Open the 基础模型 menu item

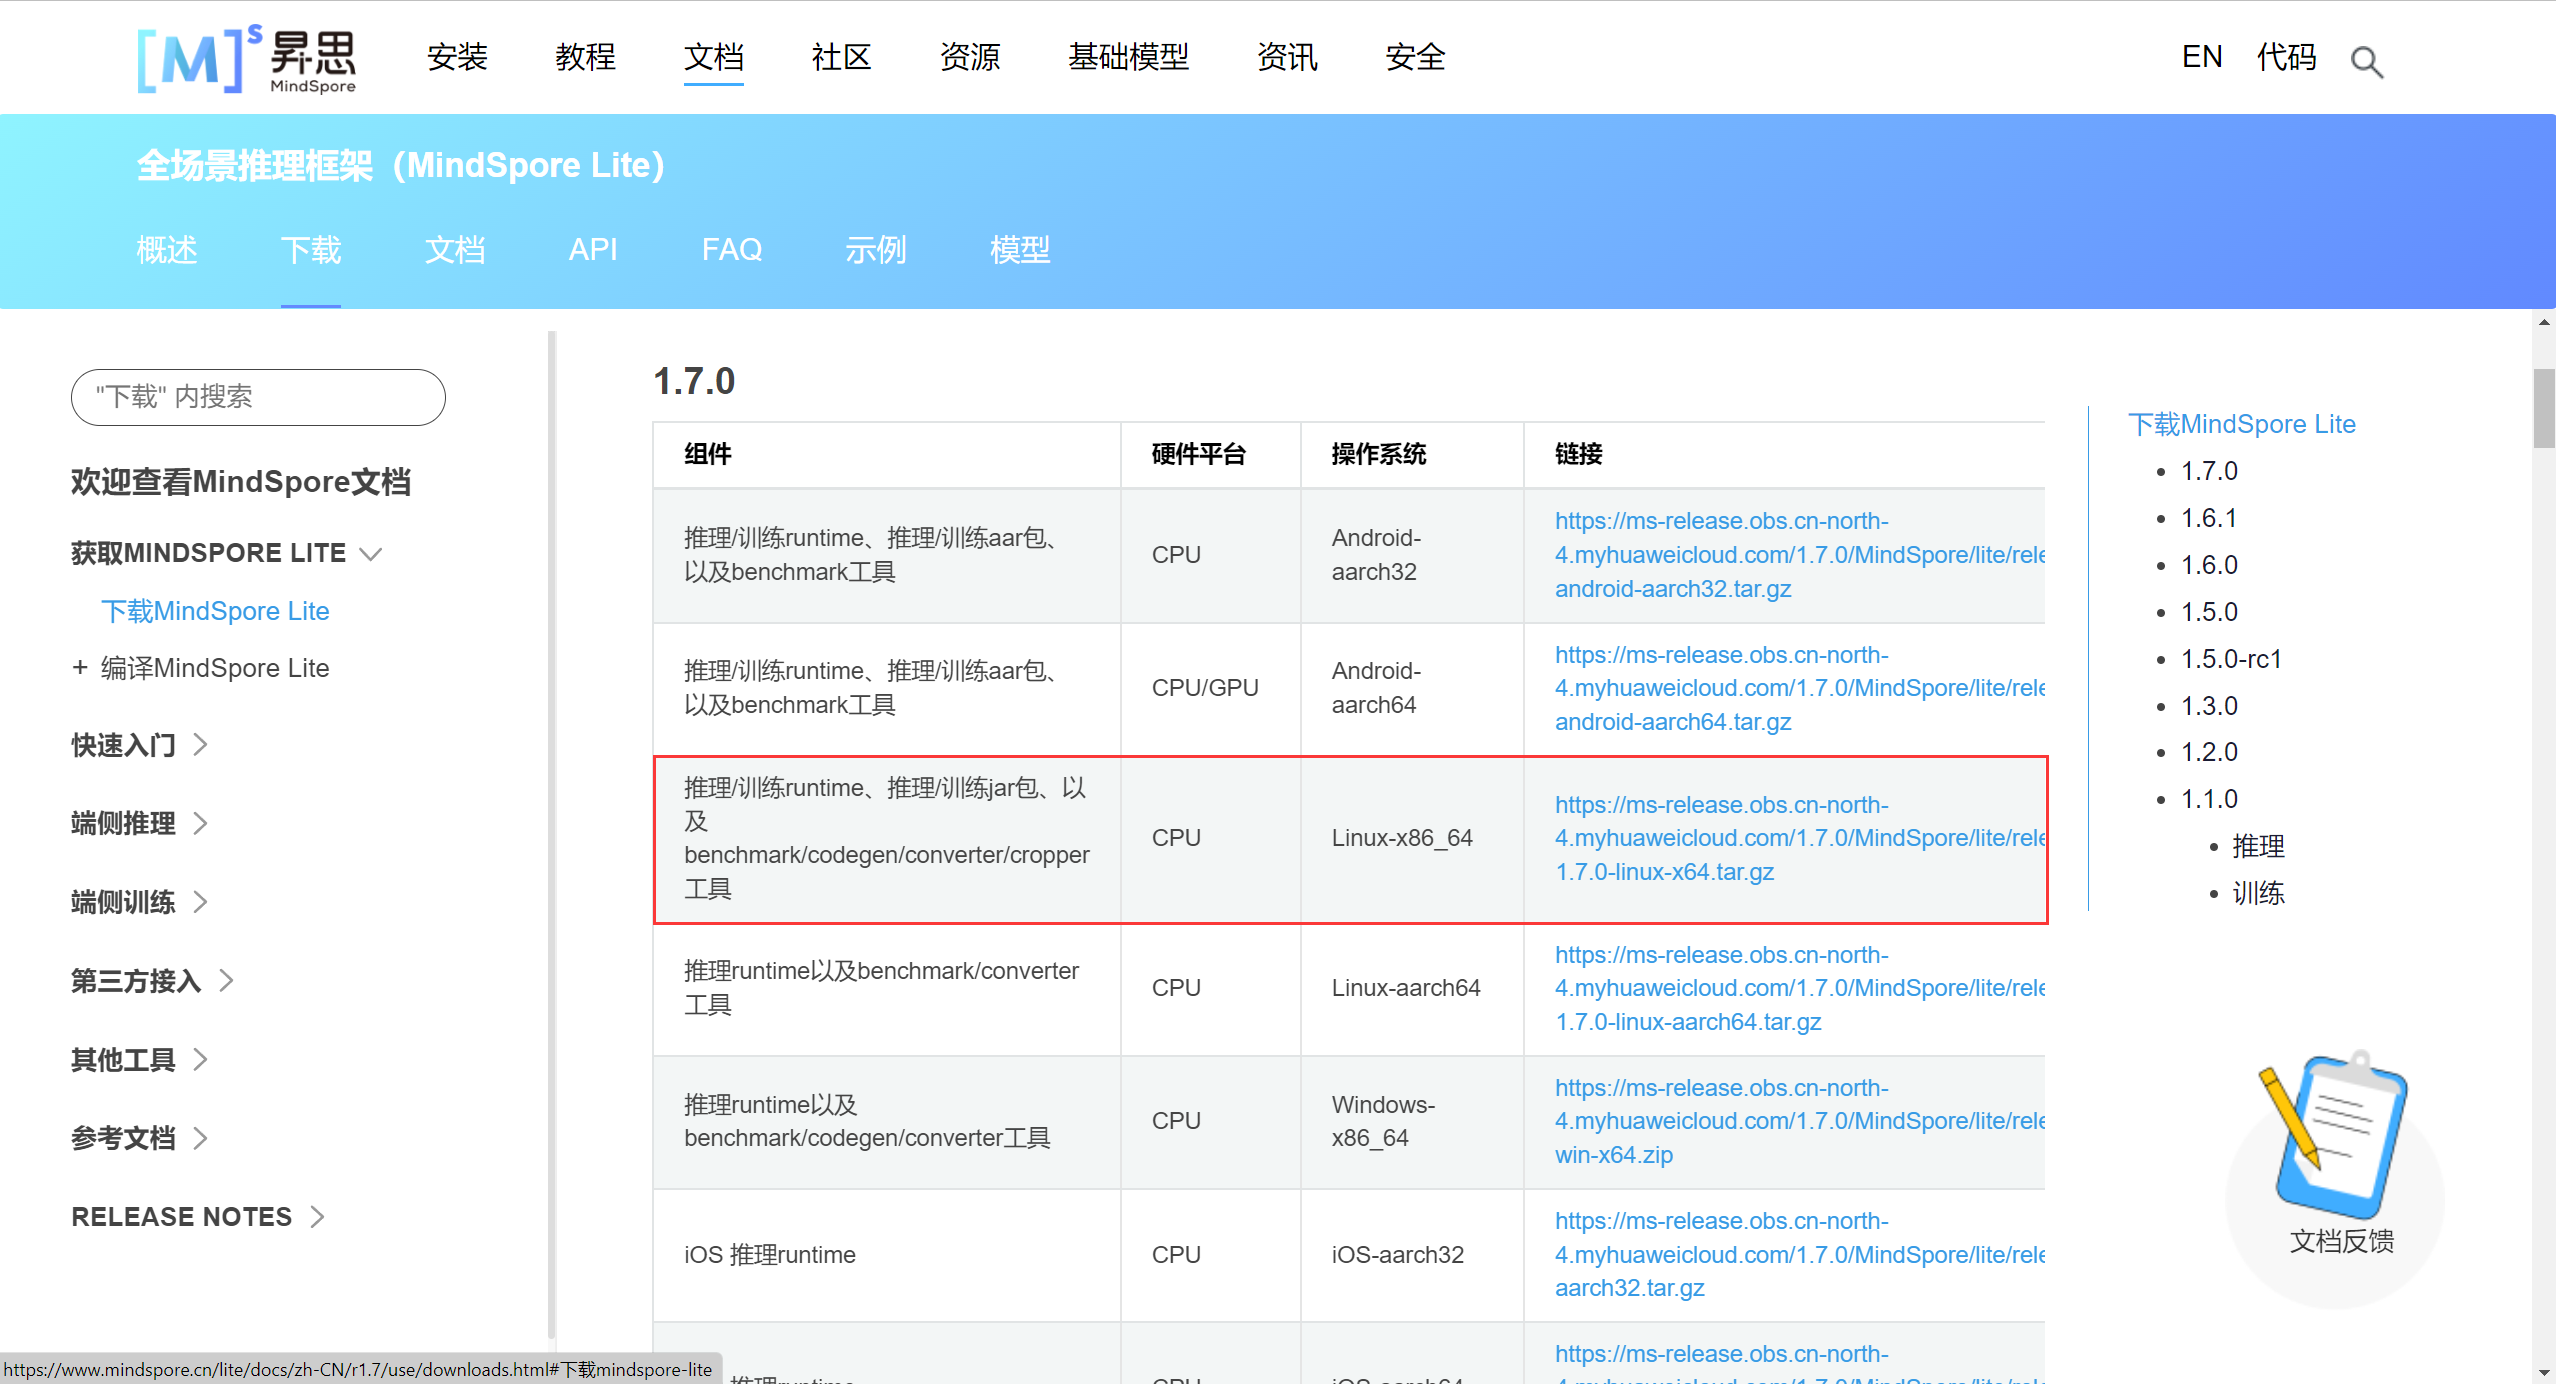tap(1129, 57)
